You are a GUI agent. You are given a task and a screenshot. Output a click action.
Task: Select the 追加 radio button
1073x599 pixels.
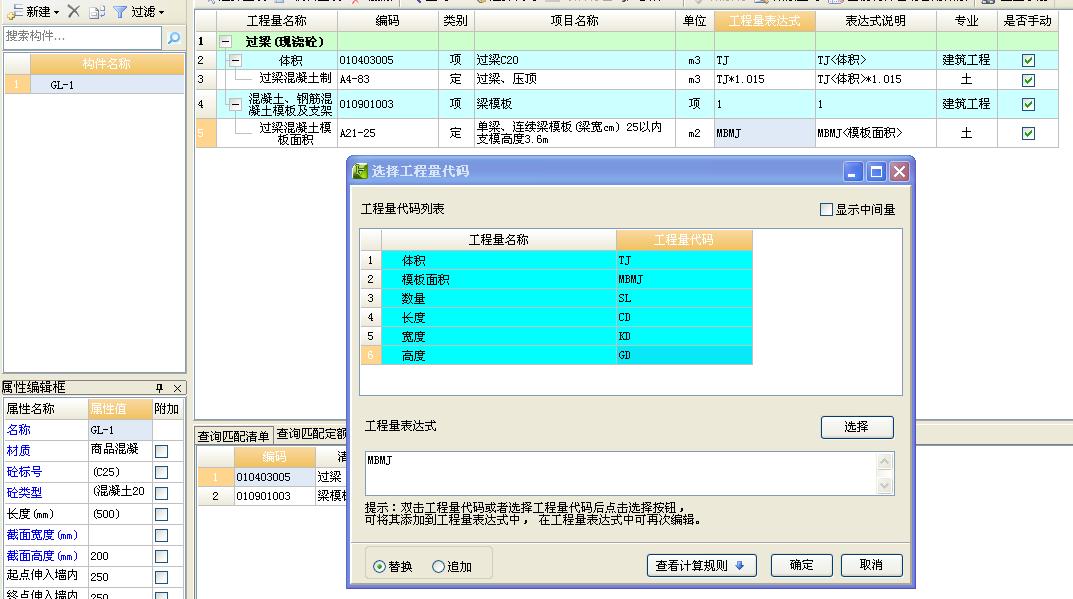click(x=452, y=567)
